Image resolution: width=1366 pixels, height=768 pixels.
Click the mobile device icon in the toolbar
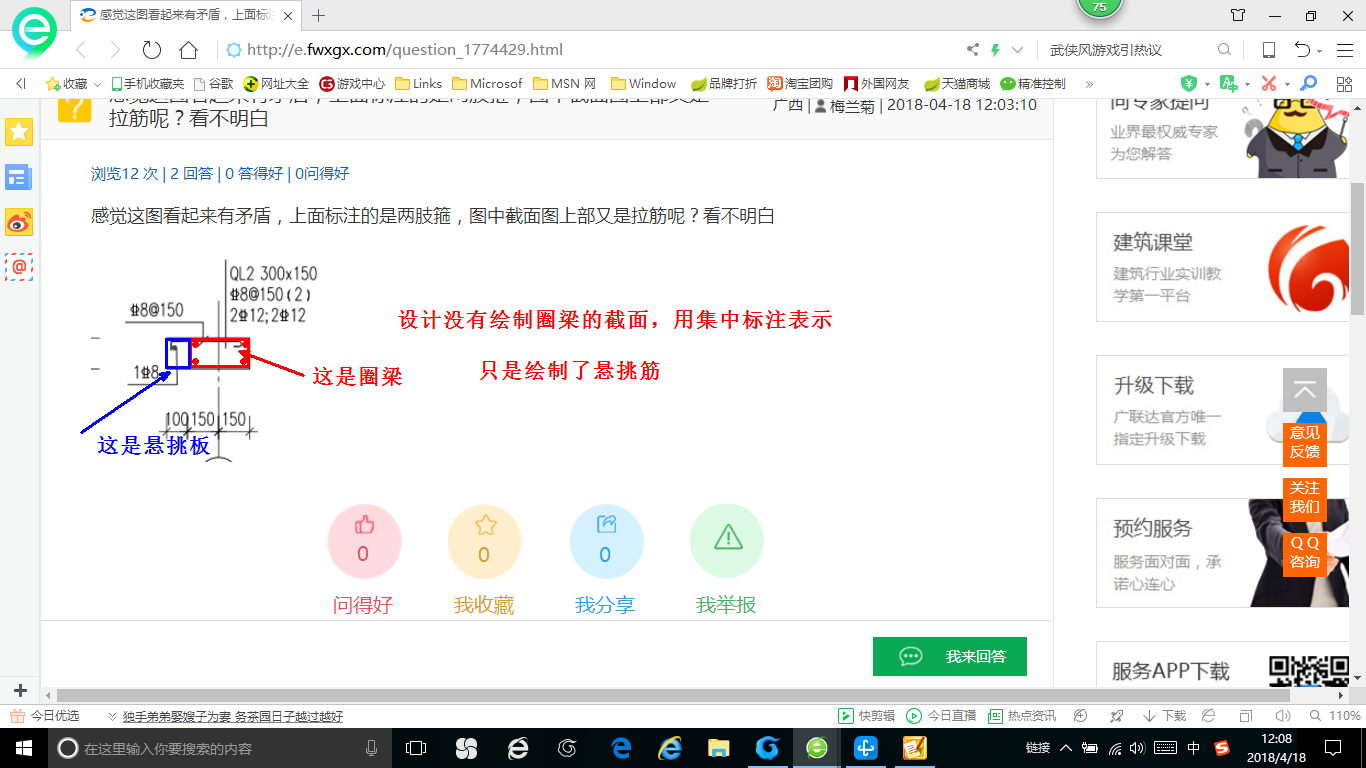(1268, 50)
